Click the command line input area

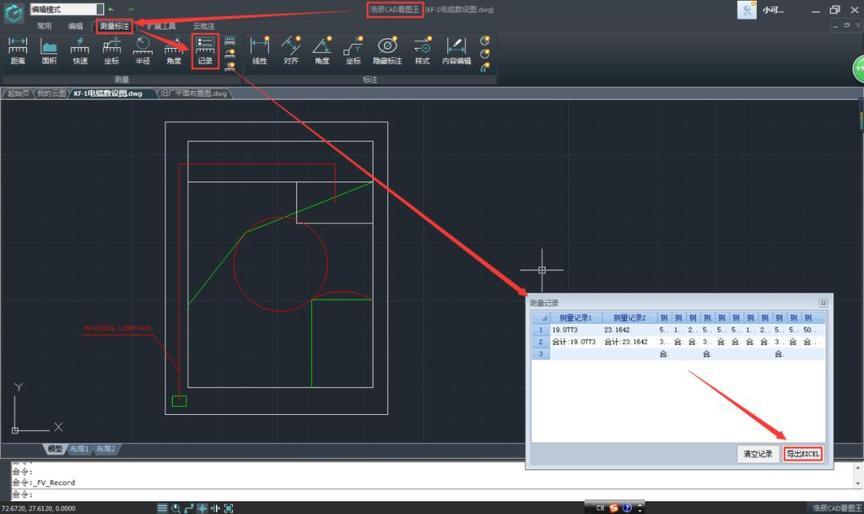(400, 494)
